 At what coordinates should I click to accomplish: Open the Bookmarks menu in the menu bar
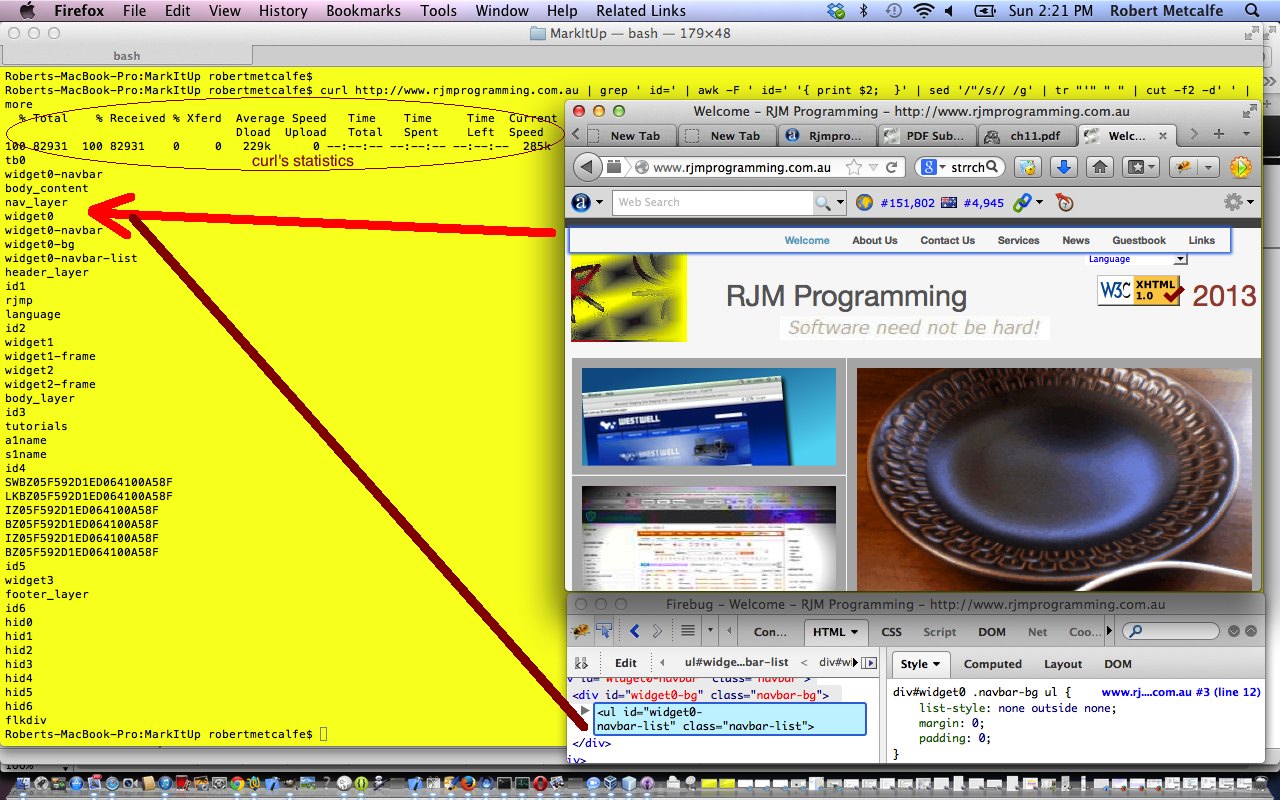(363, 11)
